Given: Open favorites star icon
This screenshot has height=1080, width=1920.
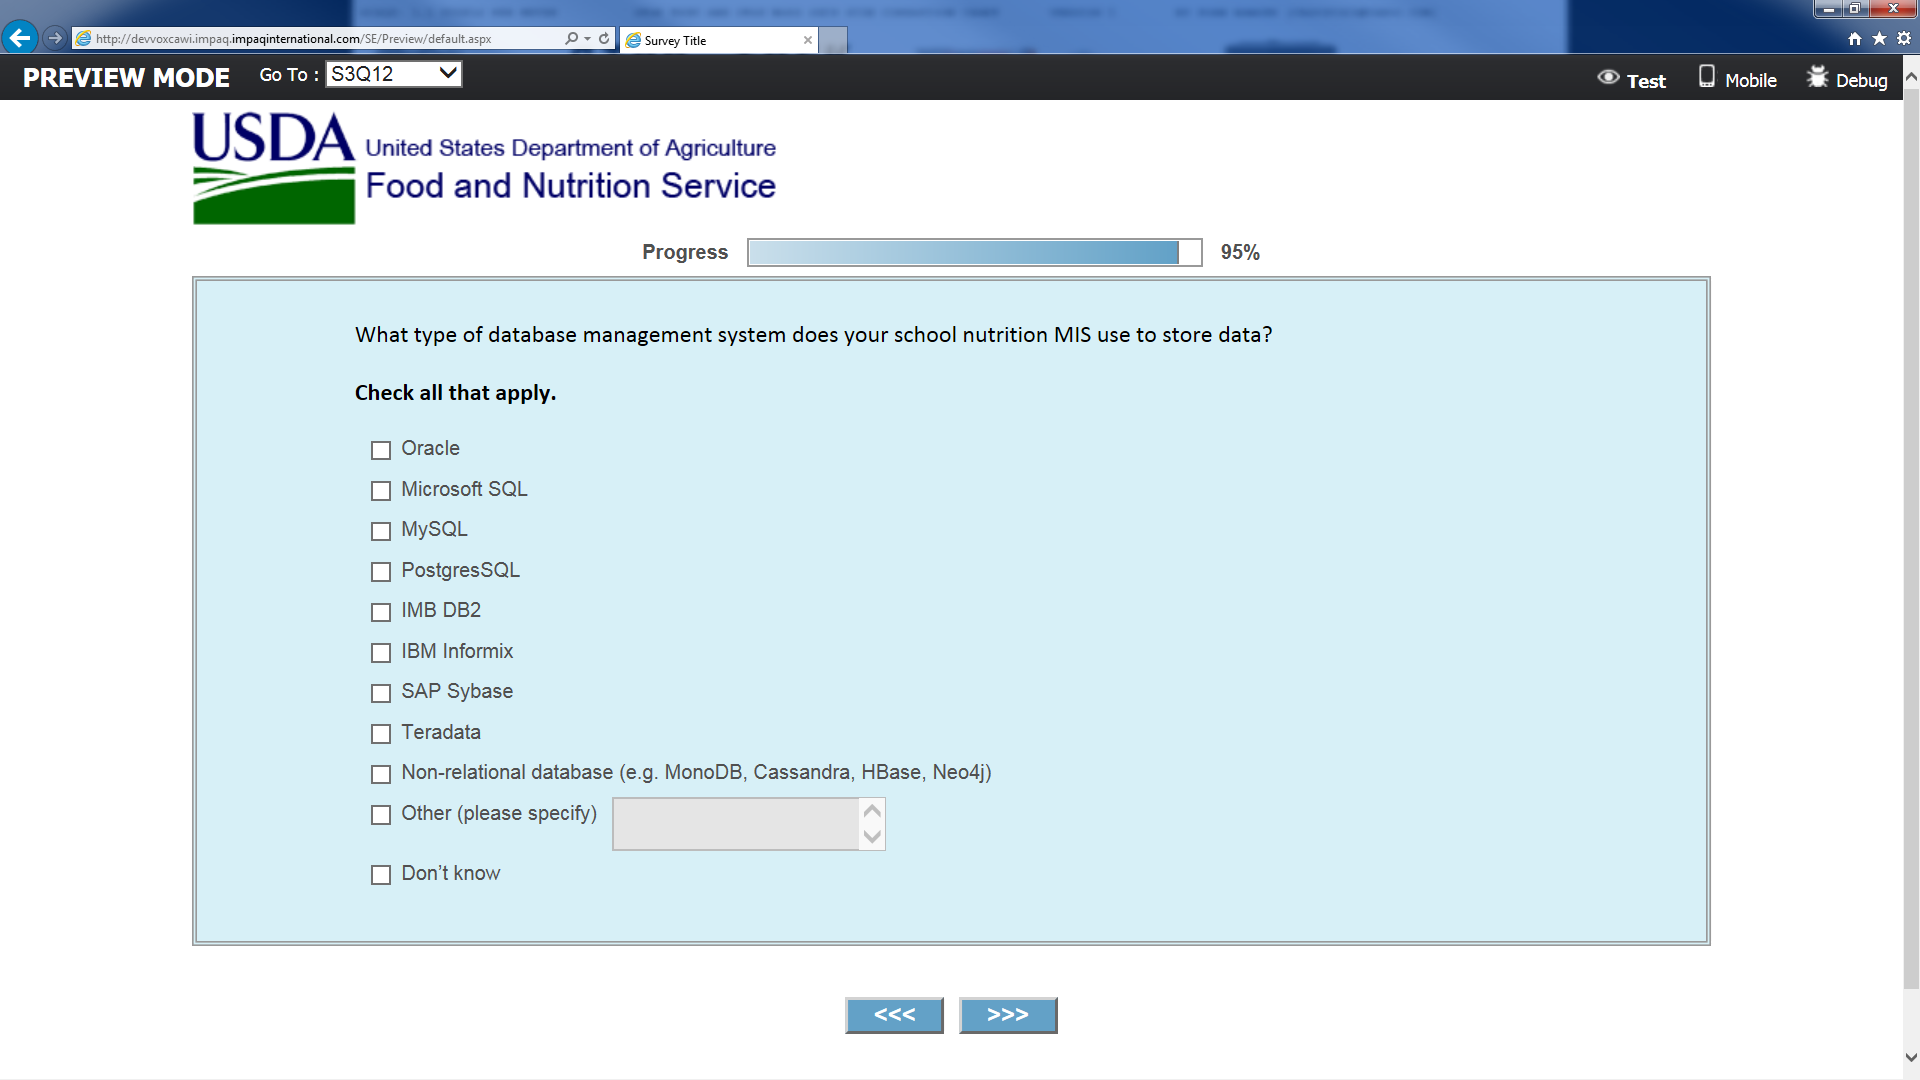Looking at the screenshot, I should [1879, 38].
